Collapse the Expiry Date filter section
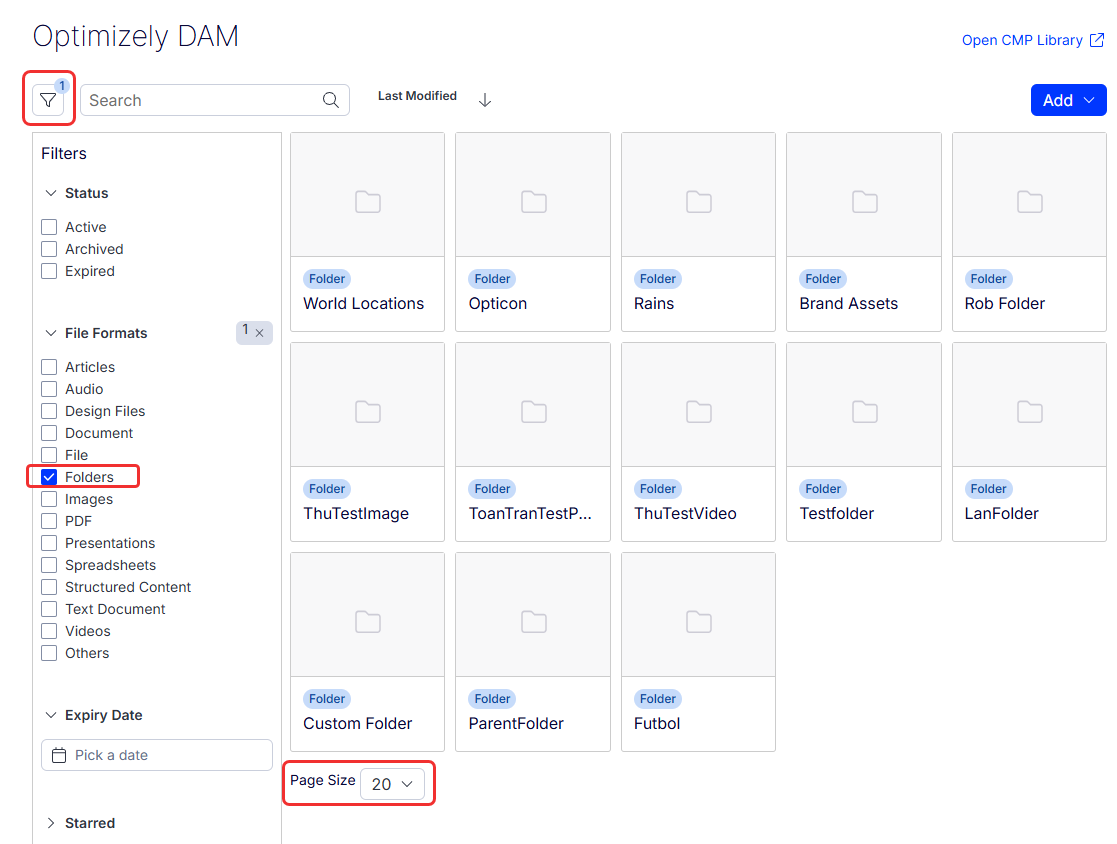The width and height of the screenshot is (1117, 844). (x=51, y=715)
